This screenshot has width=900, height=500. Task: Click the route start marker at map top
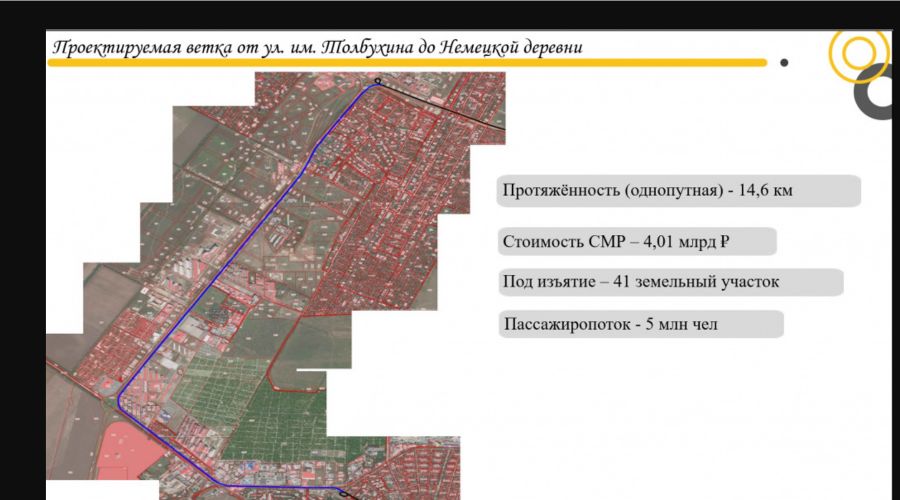tap(378, 81)
